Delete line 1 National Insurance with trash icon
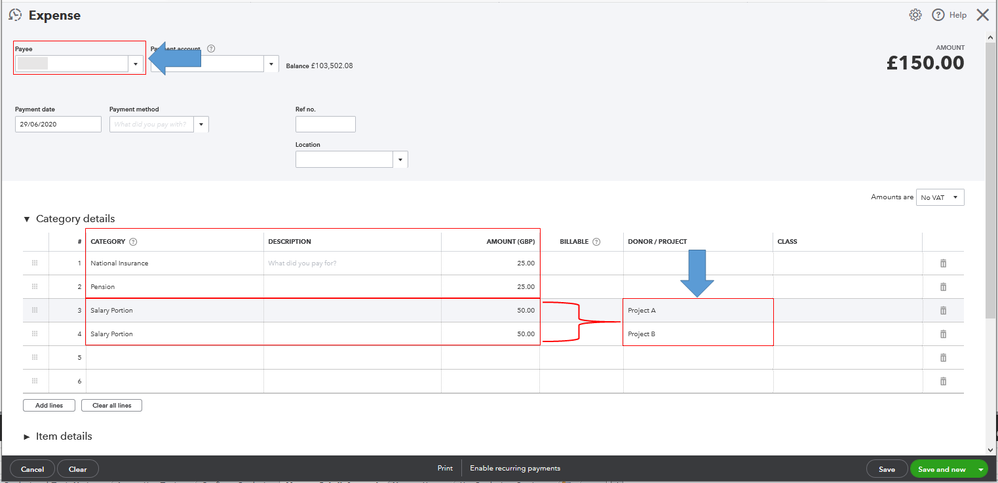This screenshot has height=483, width=998. tap(943, 263)
